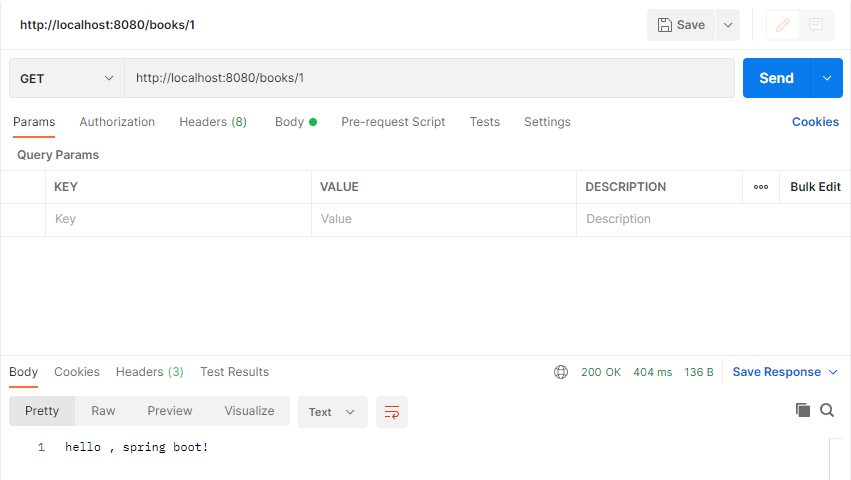This screenshot has height=480, width=851.
Task: Click the request URL input field
Action: coord(430,78)
